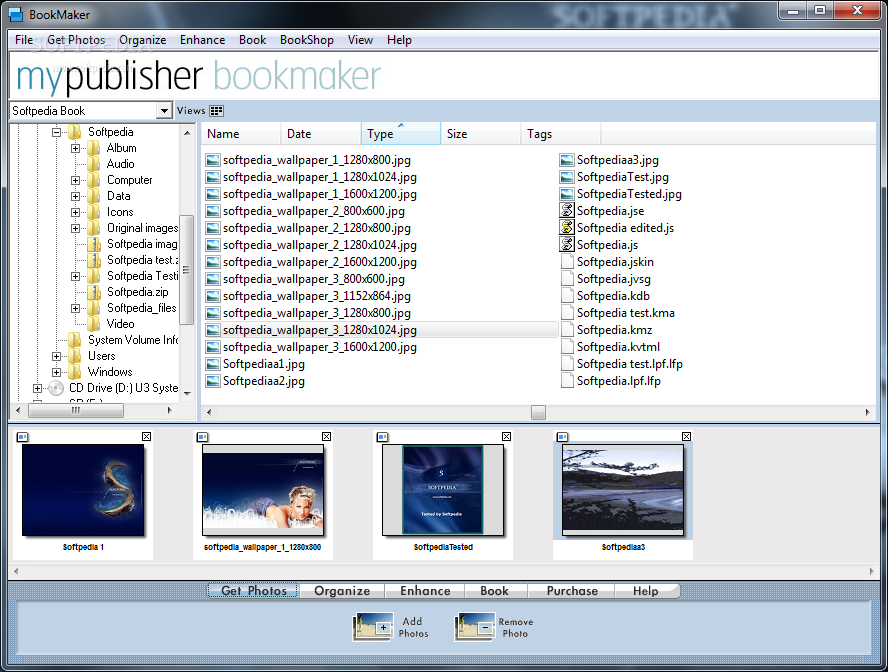The height and width of the screenshot is (672, 888).
Task: Click the file icon of Softpedia.jse
Action: 567,211
